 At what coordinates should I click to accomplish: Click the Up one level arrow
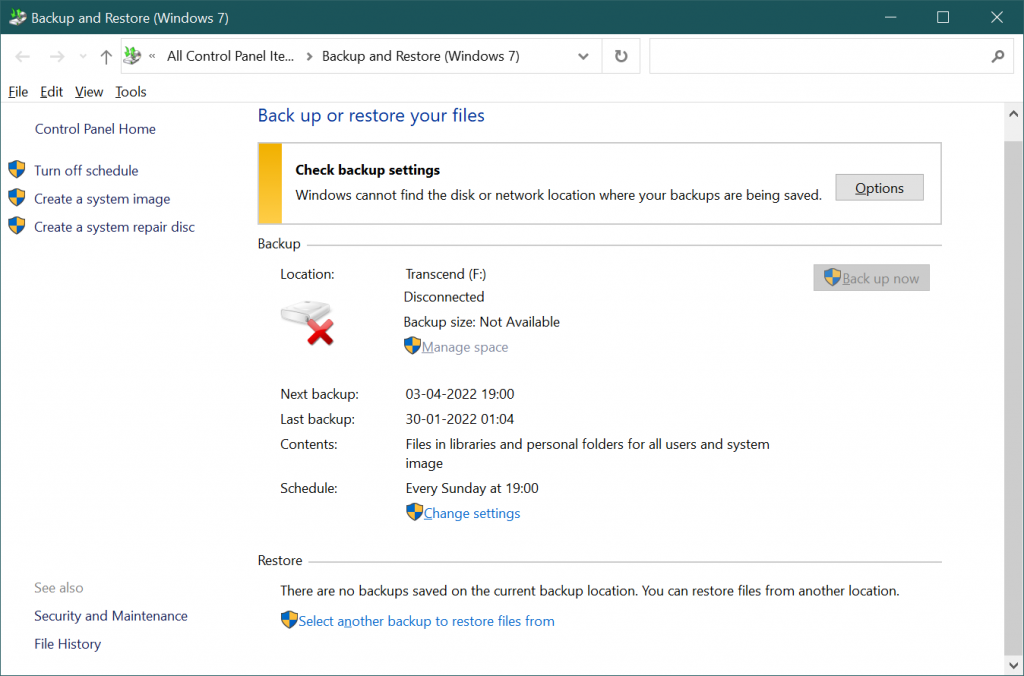coord(105,55)
